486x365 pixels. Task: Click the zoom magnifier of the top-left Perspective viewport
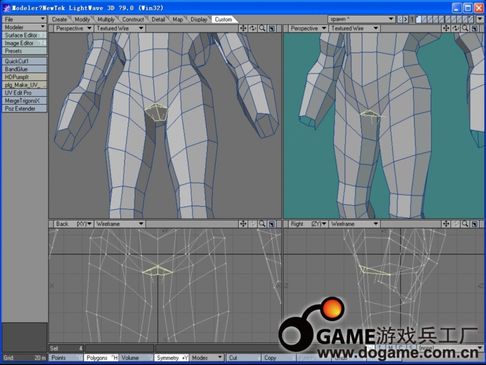pos(262,28)
